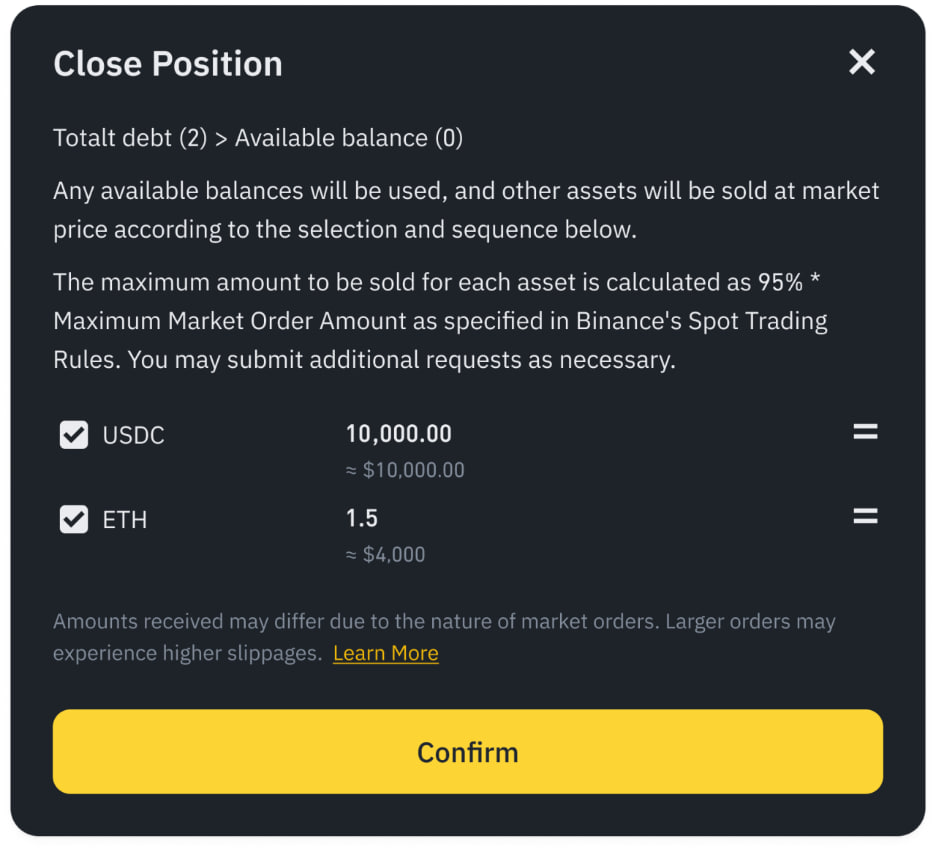Open the Learn More slippage page

pos(385,653)
